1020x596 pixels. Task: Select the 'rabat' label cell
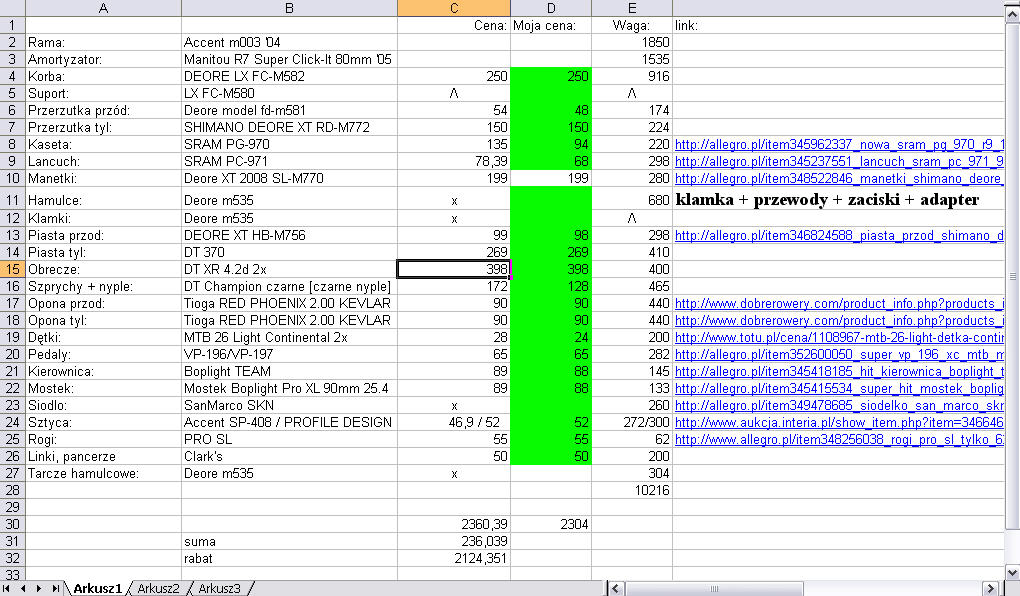289,558
